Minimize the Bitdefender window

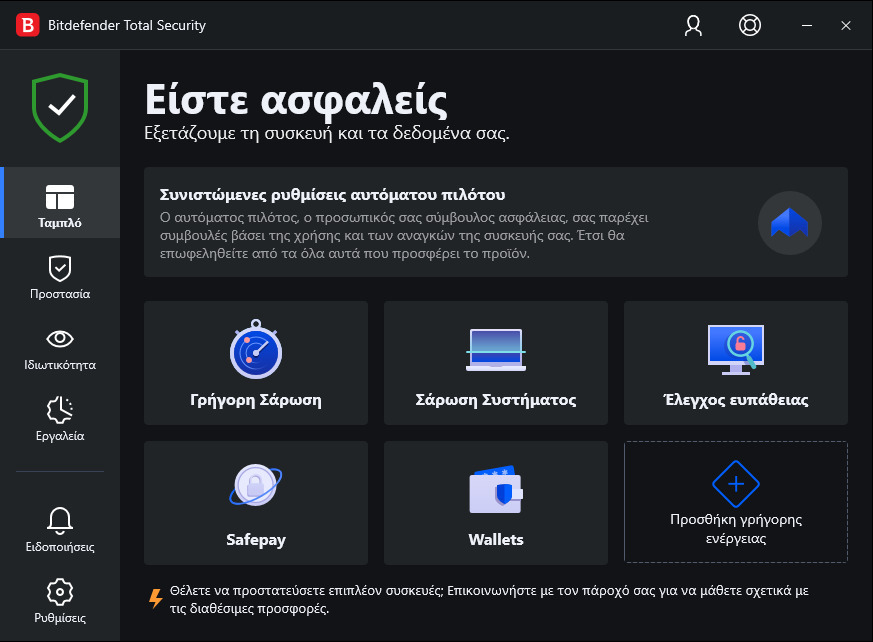807,26
